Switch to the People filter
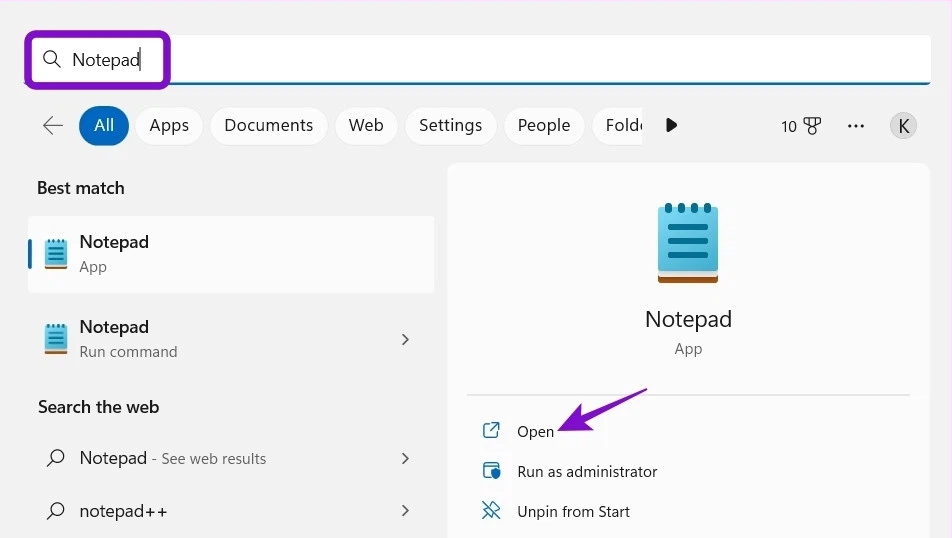The image size is (952, 538). pos(544,126)
